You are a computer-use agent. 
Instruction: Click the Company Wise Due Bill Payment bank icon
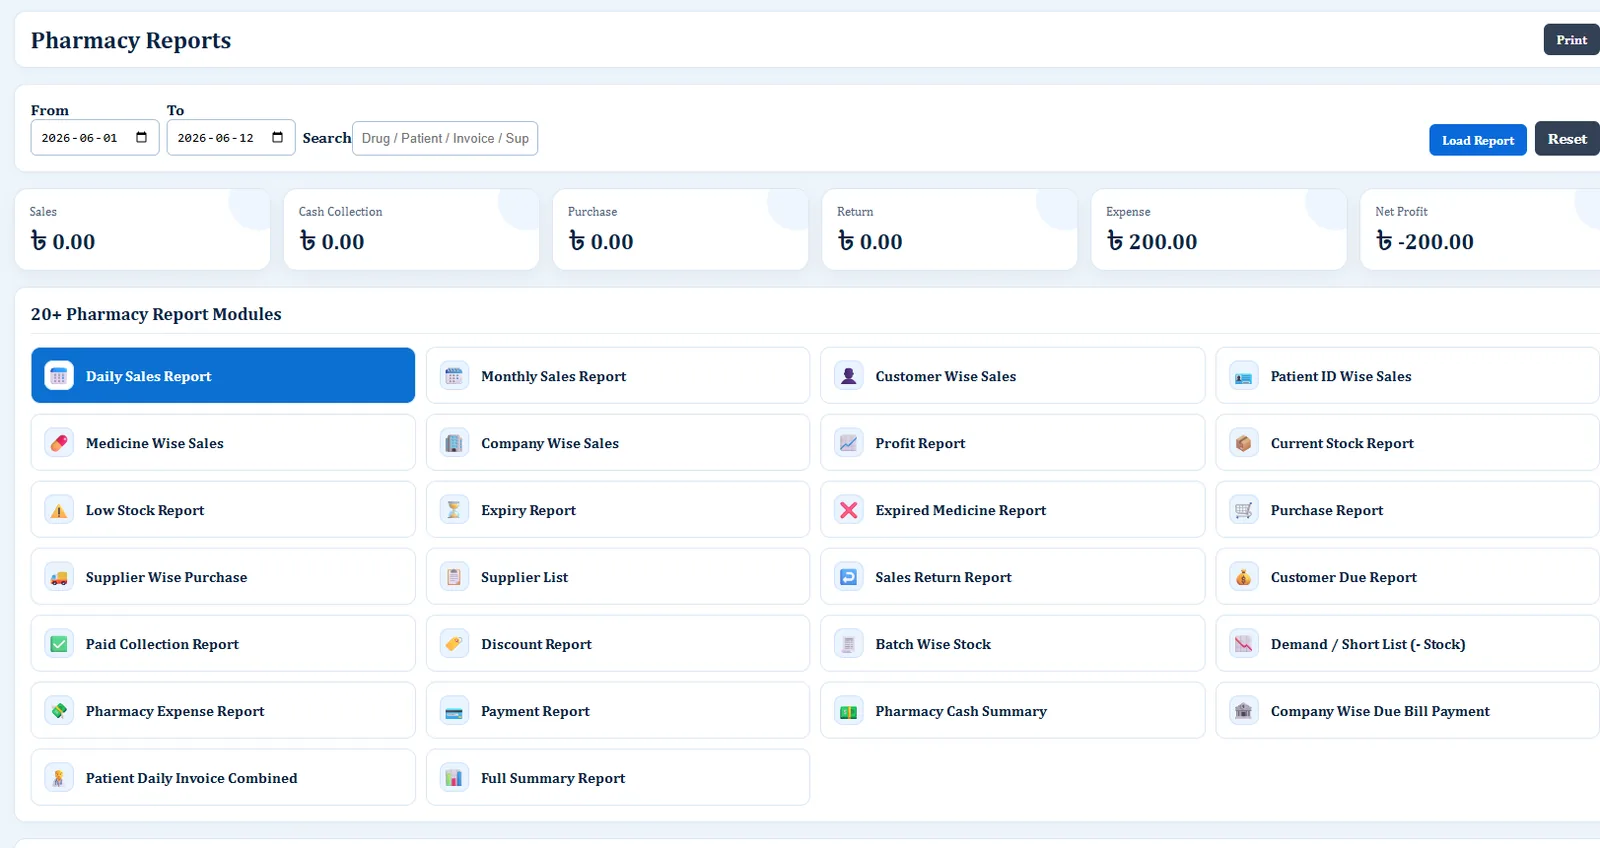tap(1244, 711)
